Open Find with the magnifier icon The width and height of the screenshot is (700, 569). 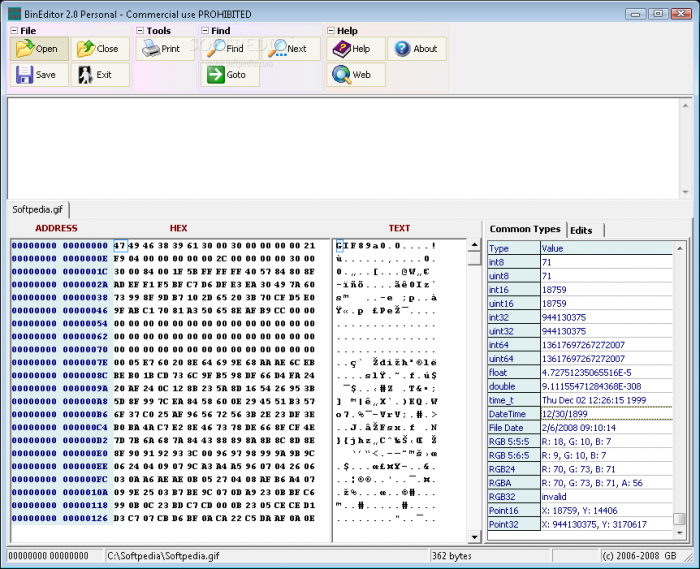[x=215, y=49]
